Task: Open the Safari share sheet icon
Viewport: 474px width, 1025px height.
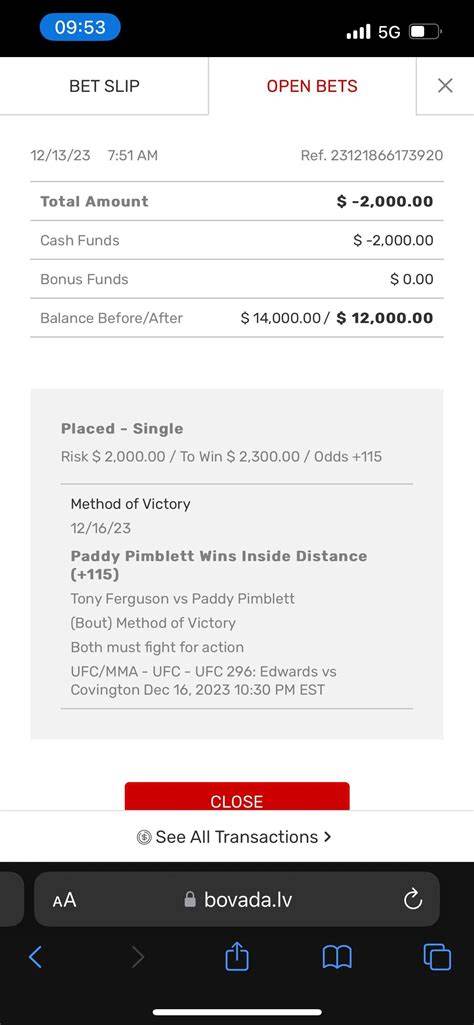Action: [237, 956]
